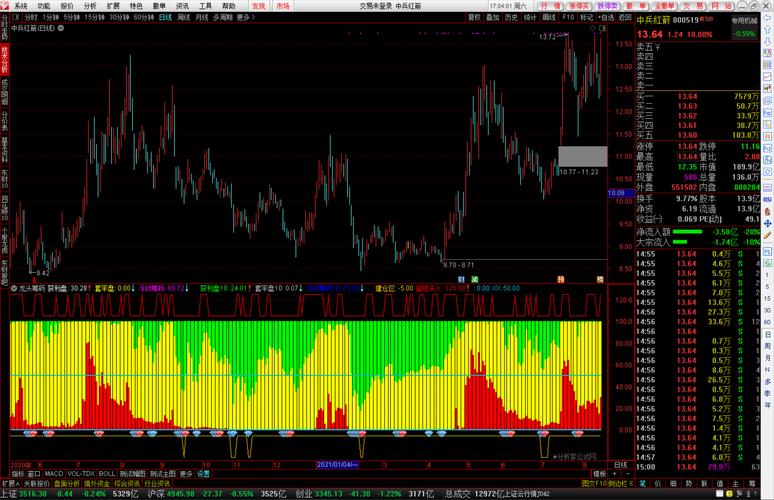Open 更多 indicators dropdown in indicator bar
This screenshot has height=500, width=774.
(x=186, y=474)
